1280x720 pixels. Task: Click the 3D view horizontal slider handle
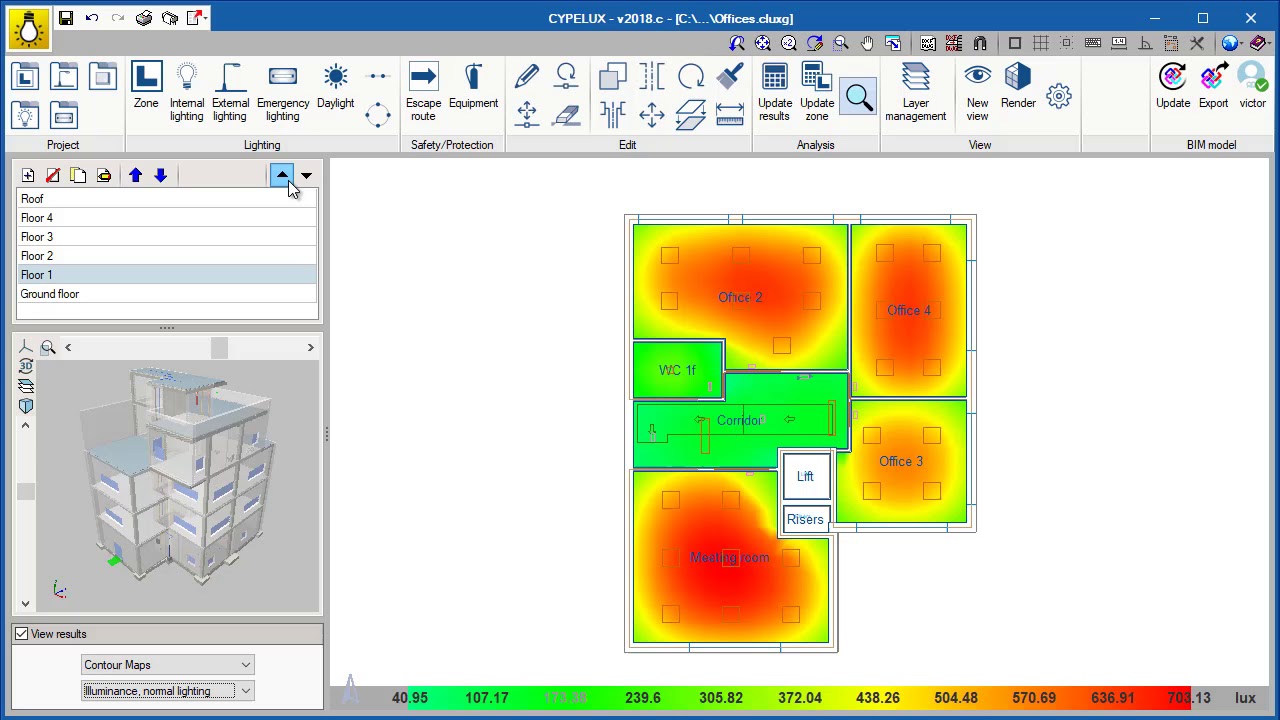(219, 347)
